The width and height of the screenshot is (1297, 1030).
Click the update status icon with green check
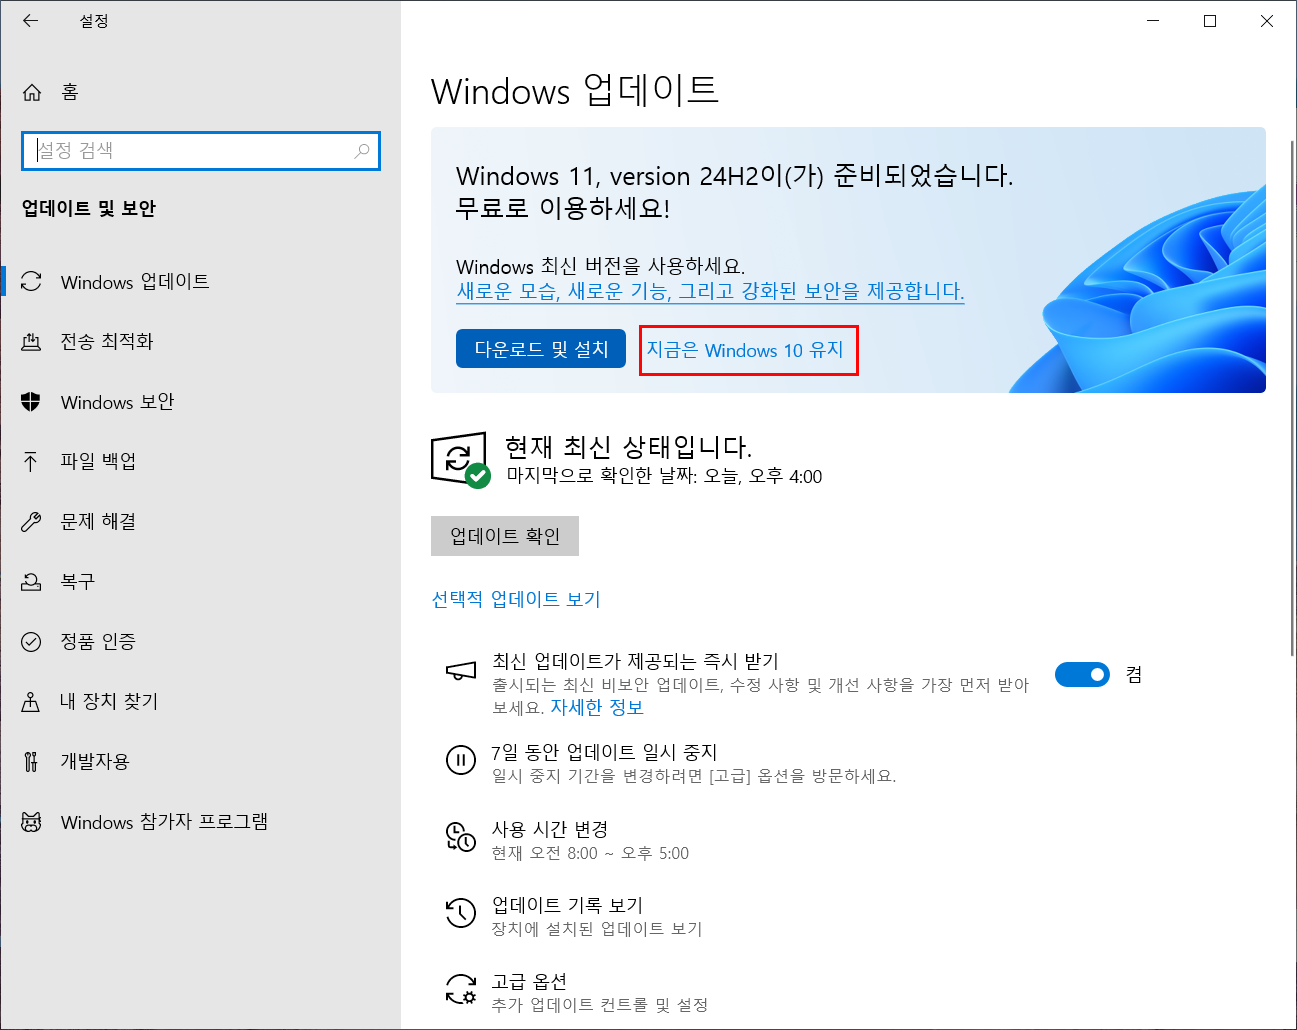[460, 460]
